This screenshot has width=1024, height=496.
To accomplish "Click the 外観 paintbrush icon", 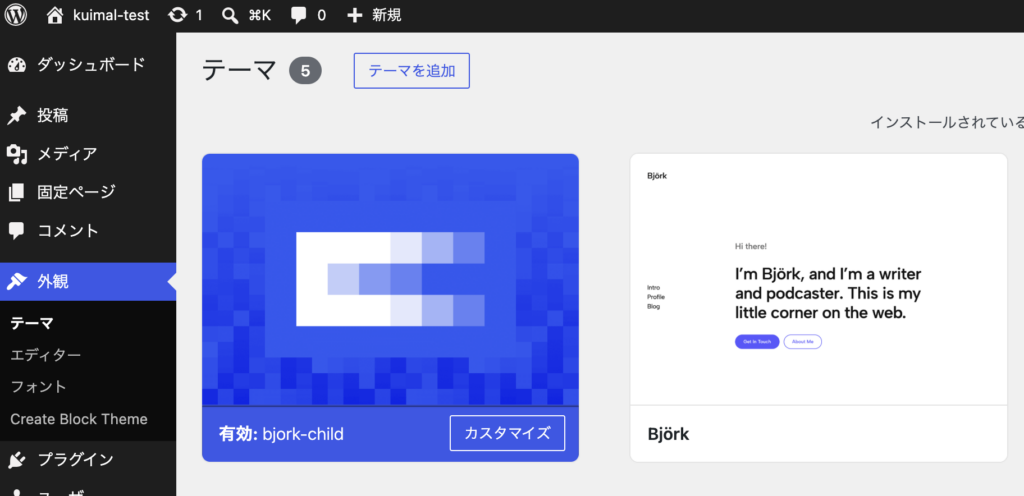I will pyautogui.click(x=16, y=282).
